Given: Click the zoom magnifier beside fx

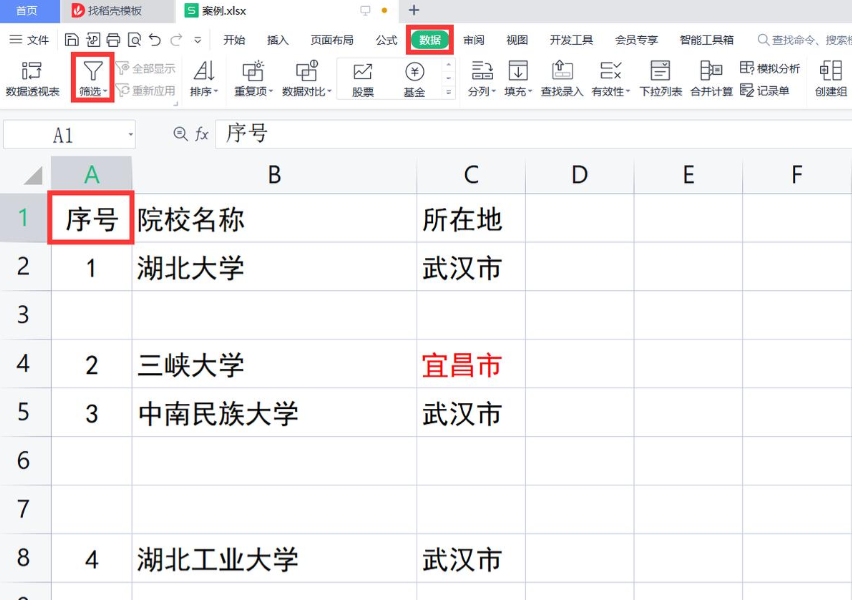Looking at the screenshot, I should [180, 133].
